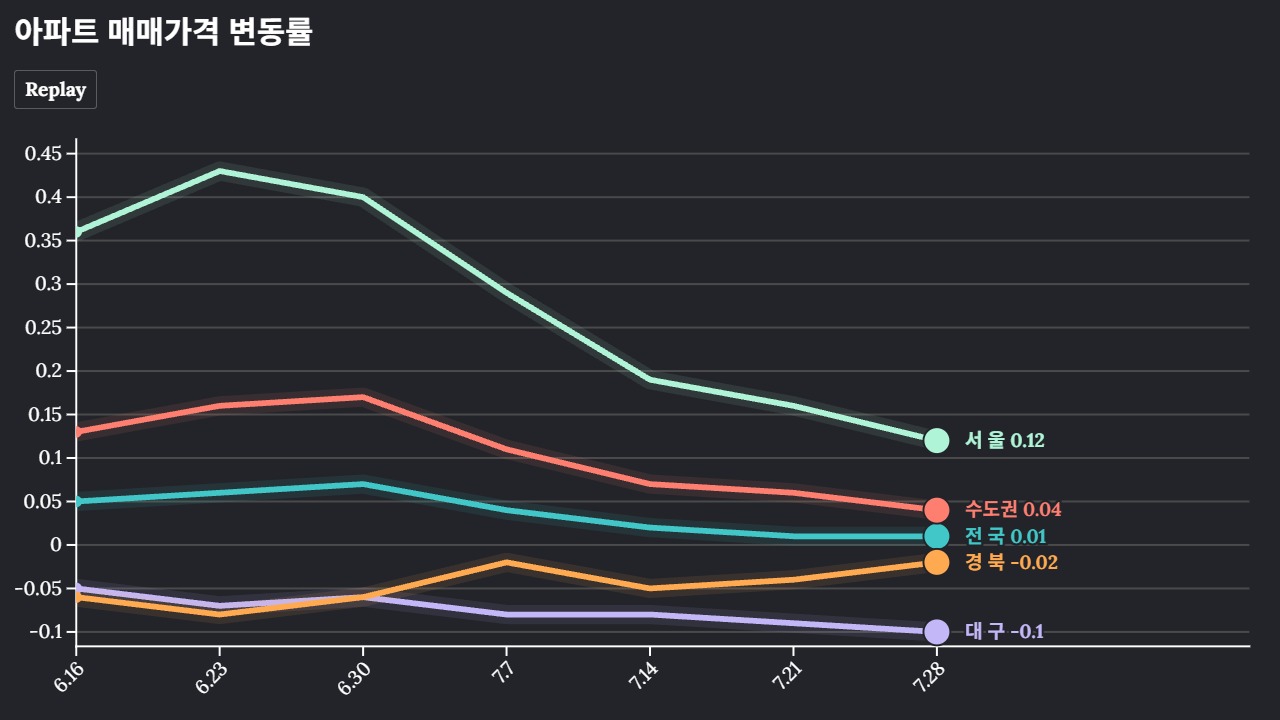Click the chart title 아파트 매매가격 변동률
The height and width of the screenshot is (720, 1280).
163,31
